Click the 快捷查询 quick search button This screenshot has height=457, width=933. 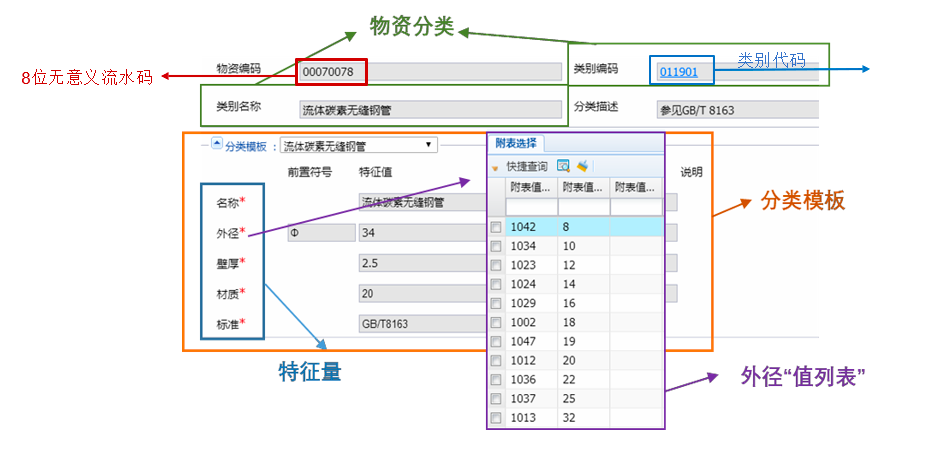pos(526,166)
